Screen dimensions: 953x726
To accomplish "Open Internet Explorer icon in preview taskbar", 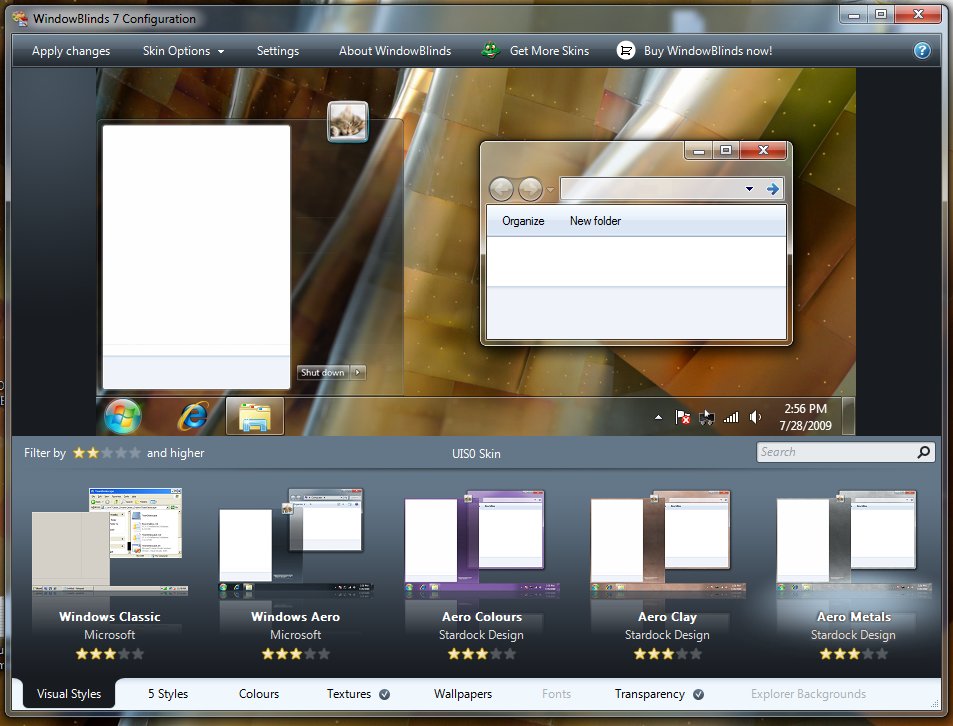I will pyautogui.click(x=193, y=417).
